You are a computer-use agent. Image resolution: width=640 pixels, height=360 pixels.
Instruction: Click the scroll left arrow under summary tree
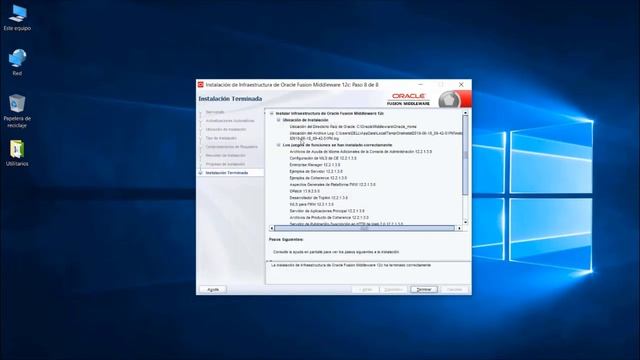272,228
